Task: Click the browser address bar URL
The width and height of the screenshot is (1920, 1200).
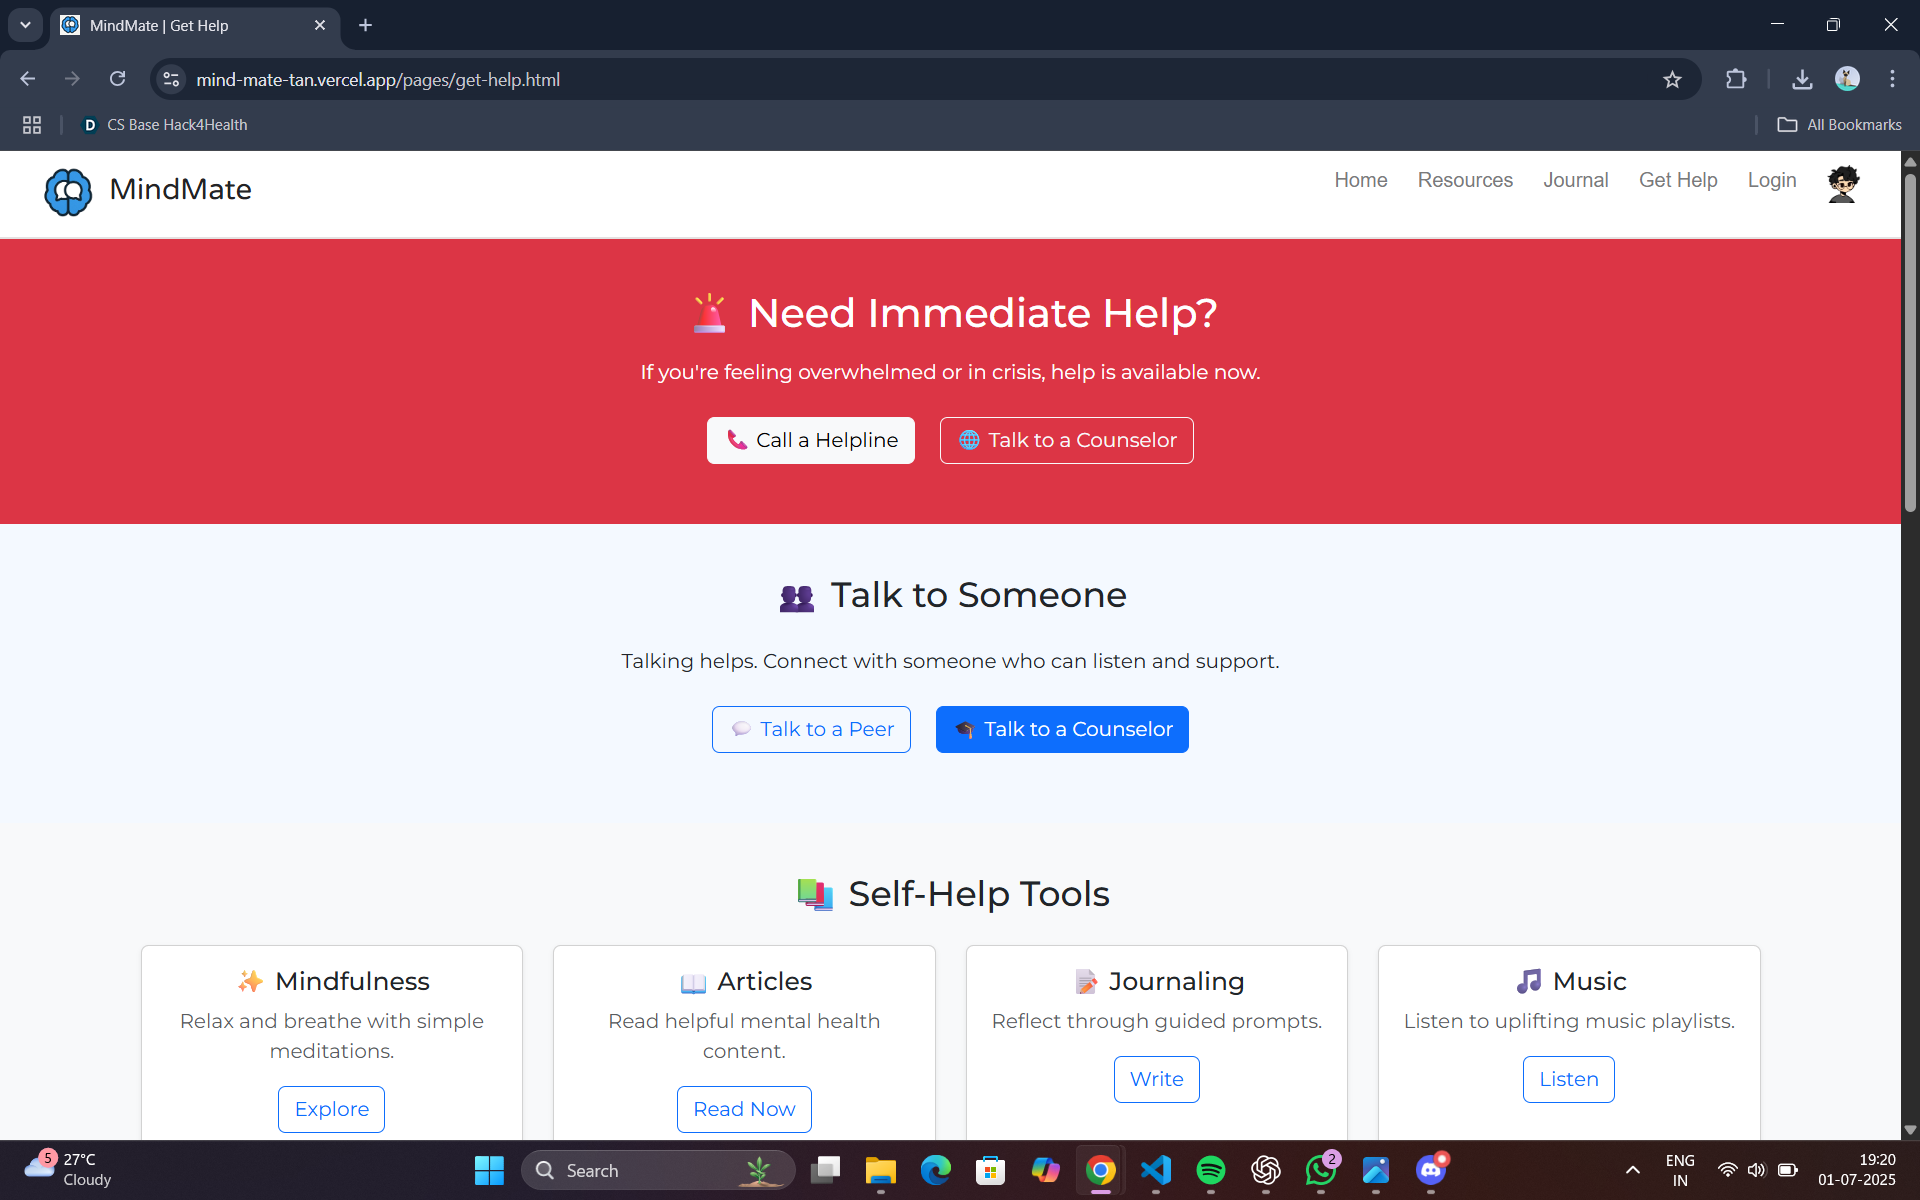Action: (x=378, y=80)
